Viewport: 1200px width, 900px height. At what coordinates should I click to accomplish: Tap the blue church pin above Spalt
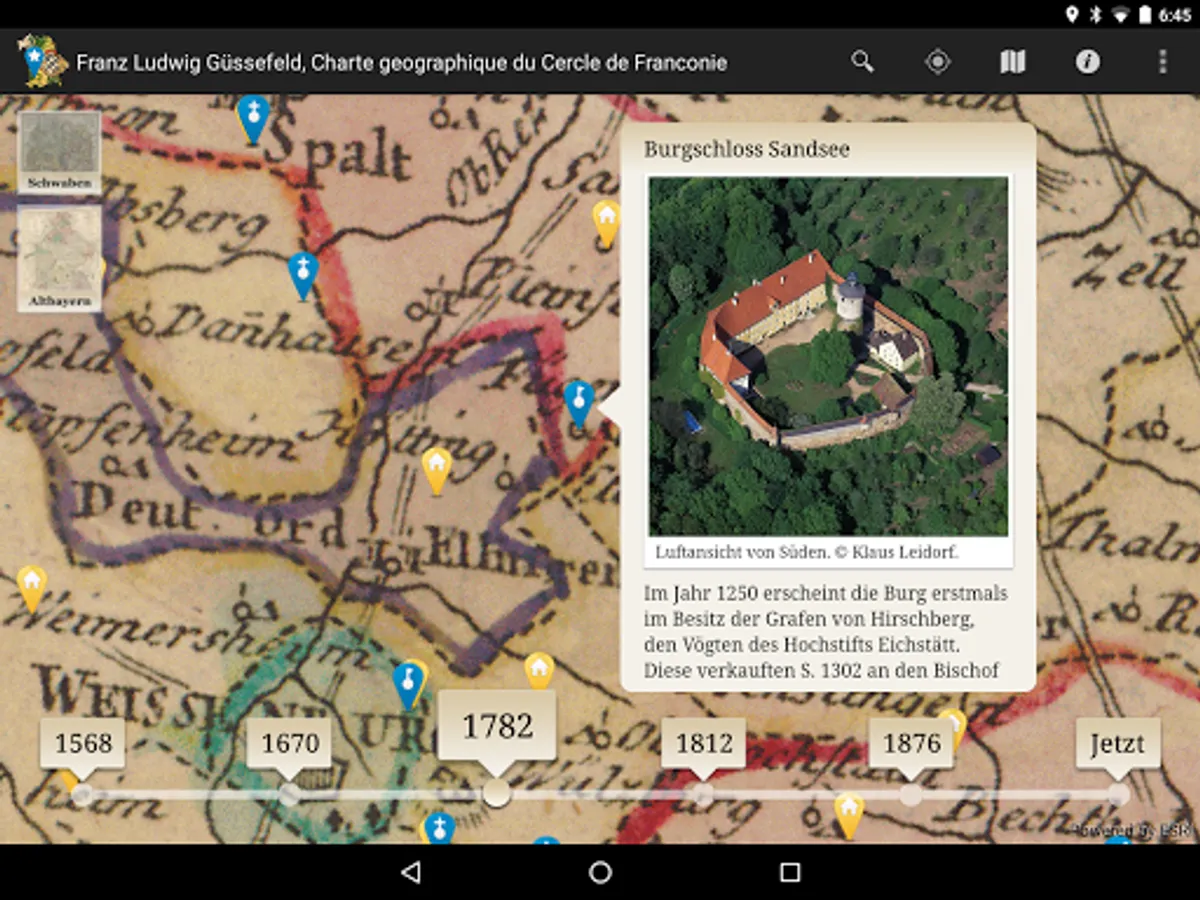click(254, 120)
